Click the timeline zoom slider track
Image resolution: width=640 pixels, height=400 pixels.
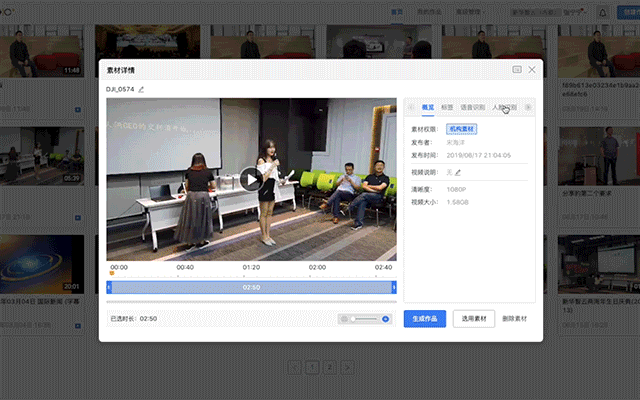click(366, 319)
